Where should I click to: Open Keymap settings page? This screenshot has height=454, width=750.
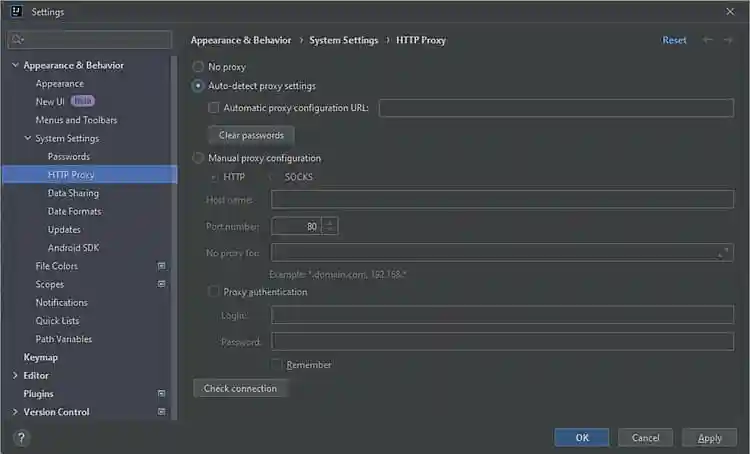pyautogui.click(x=41, y=357)
